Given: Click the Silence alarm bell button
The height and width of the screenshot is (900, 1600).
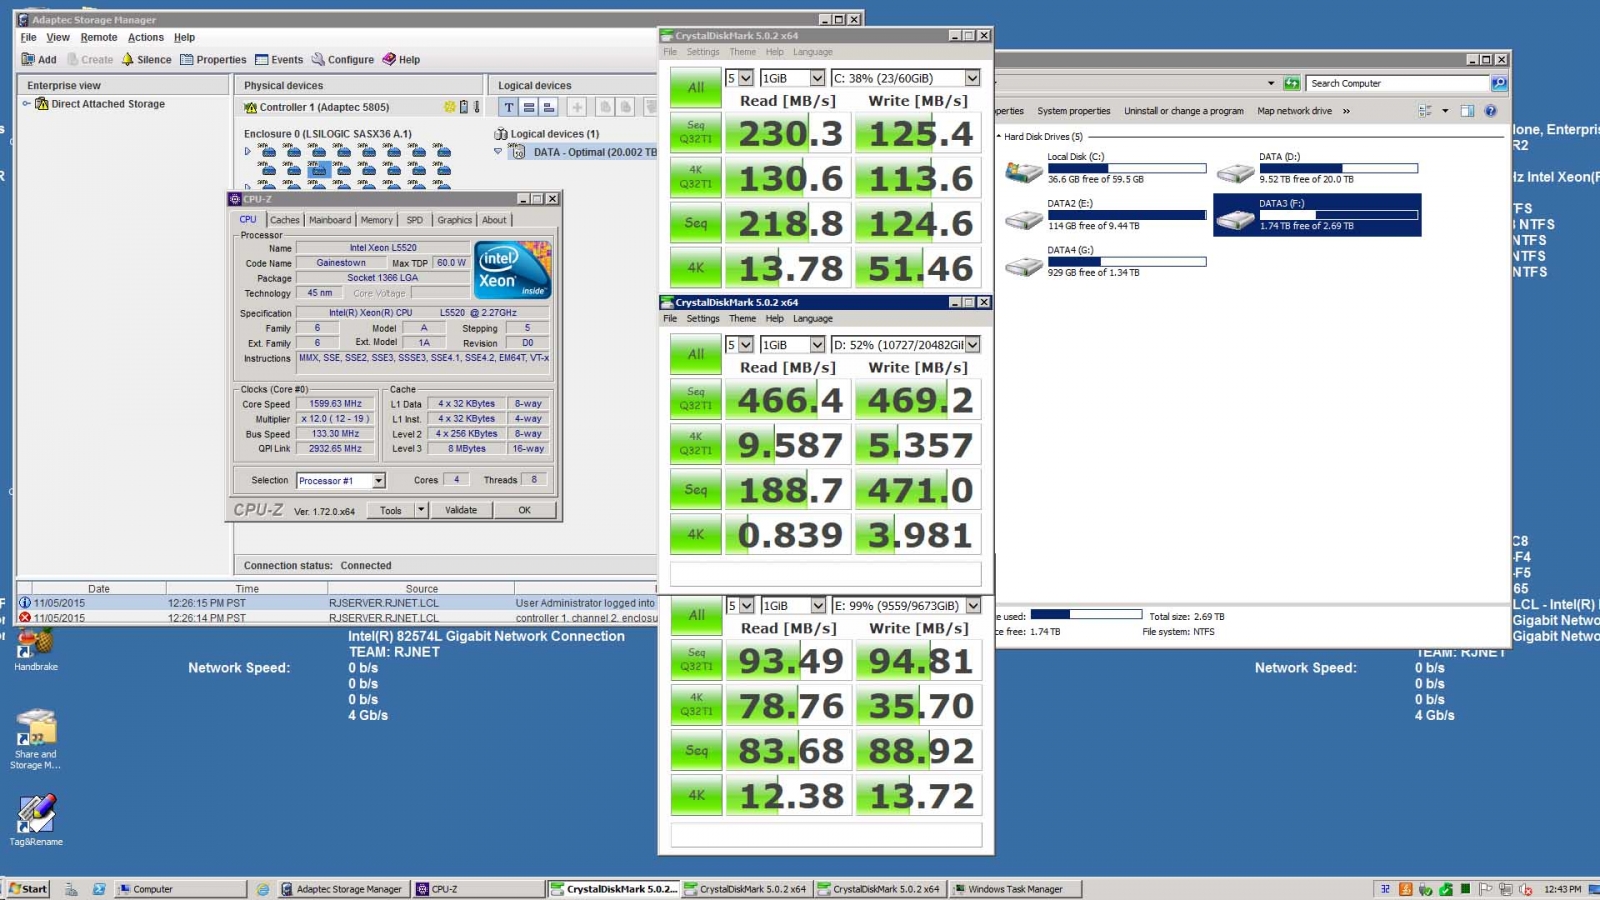Looking at the screenshot, I should (x=146, y=60).
